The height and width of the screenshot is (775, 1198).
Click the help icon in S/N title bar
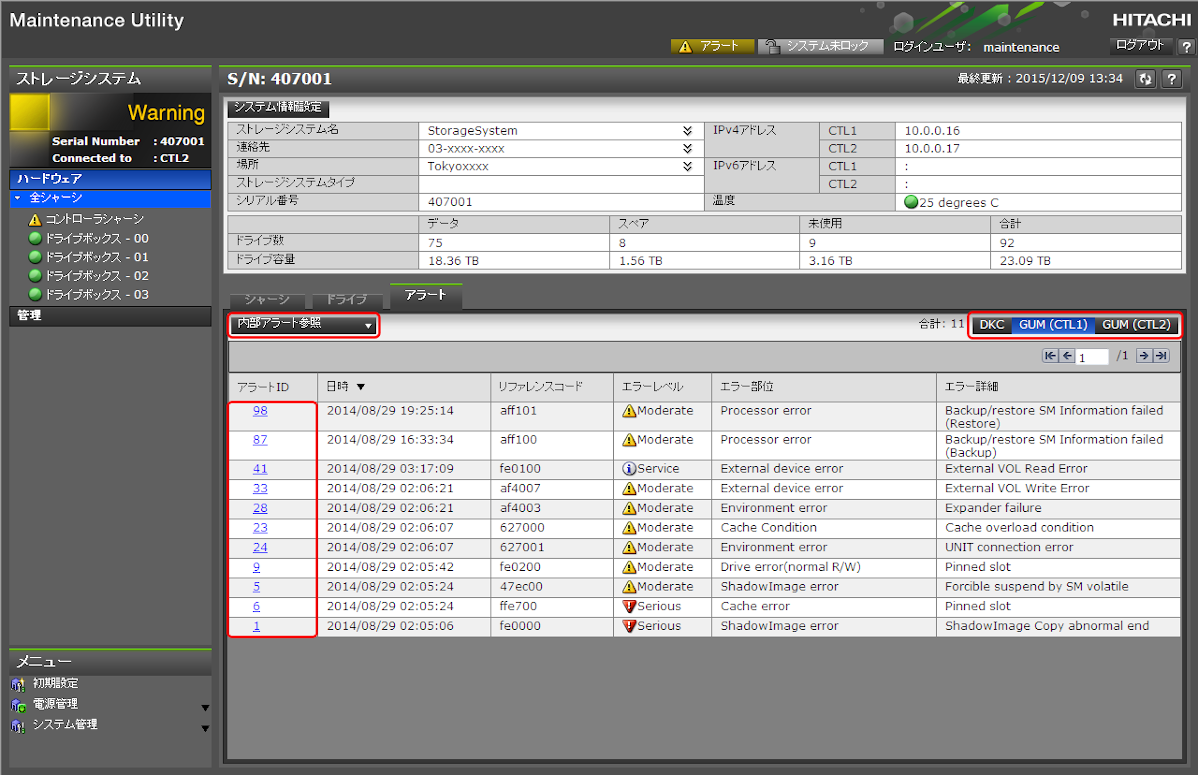(x=1171, y=79)
